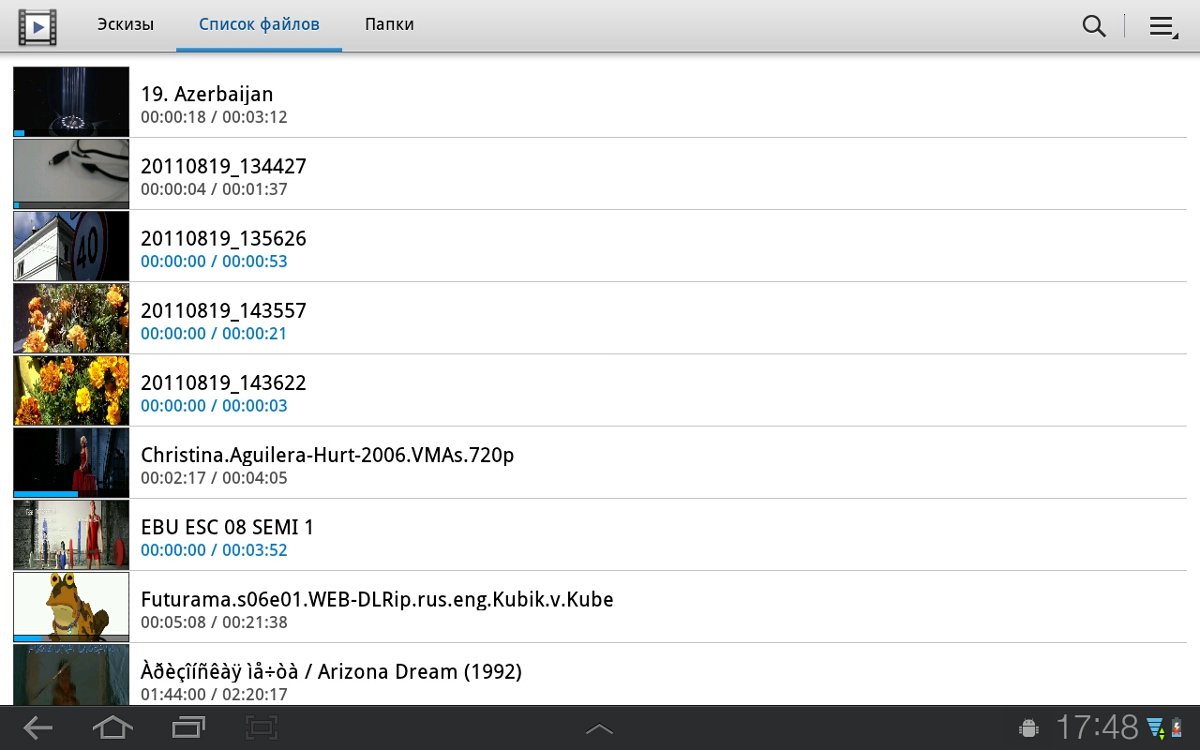Click progress bar on Christina Aguilera thumbnail
The height and width of the screenshot is (750, 1200).
click(x=71, y=494)
